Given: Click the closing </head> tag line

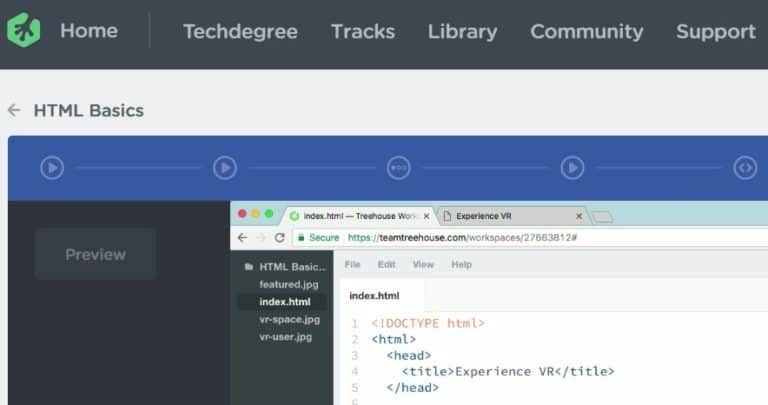Looking at the screenshot, I should point(412,388).
